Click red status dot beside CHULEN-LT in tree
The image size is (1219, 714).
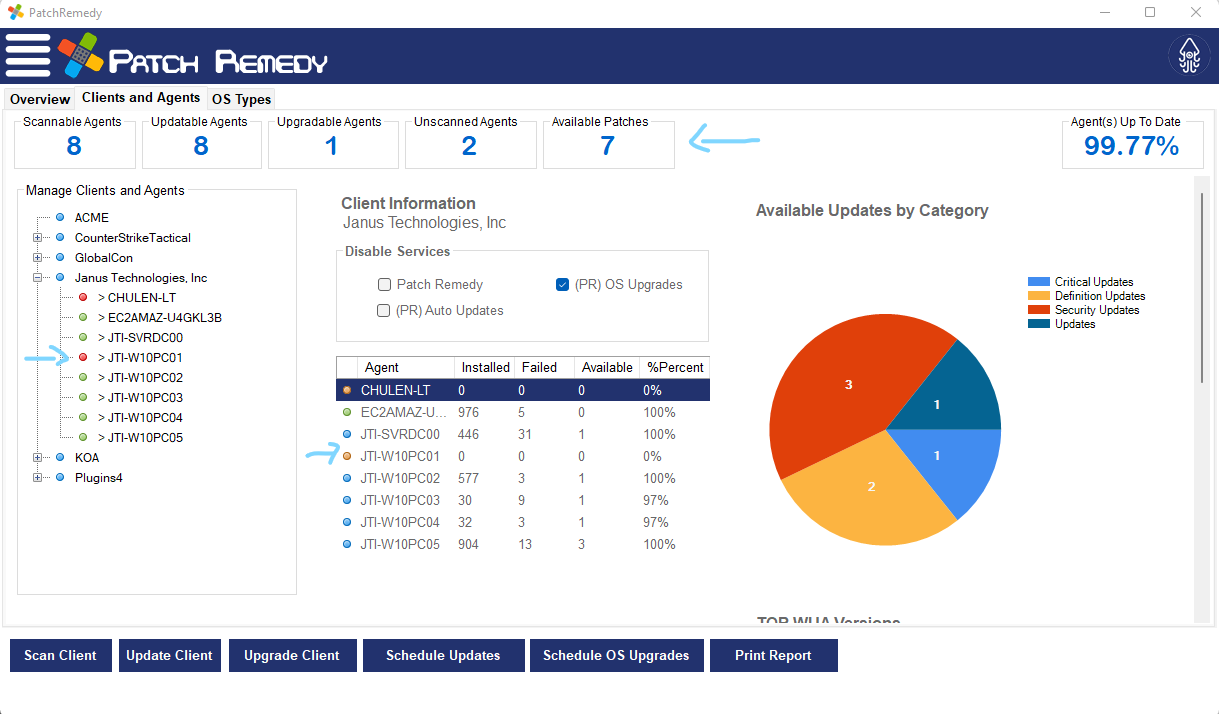(x=83, y=298)
